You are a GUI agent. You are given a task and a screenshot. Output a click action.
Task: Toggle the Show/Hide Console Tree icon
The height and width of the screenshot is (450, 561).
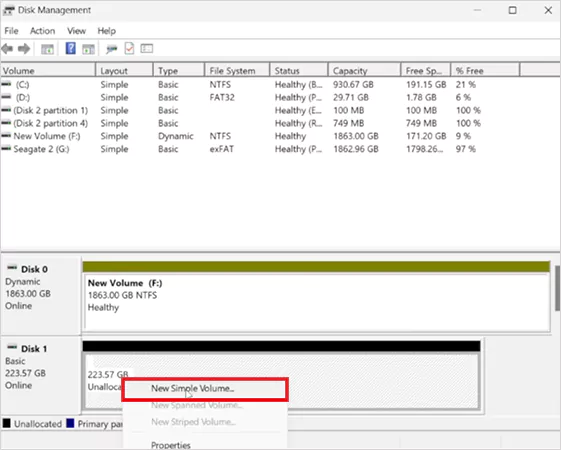[x=47, y=49]
